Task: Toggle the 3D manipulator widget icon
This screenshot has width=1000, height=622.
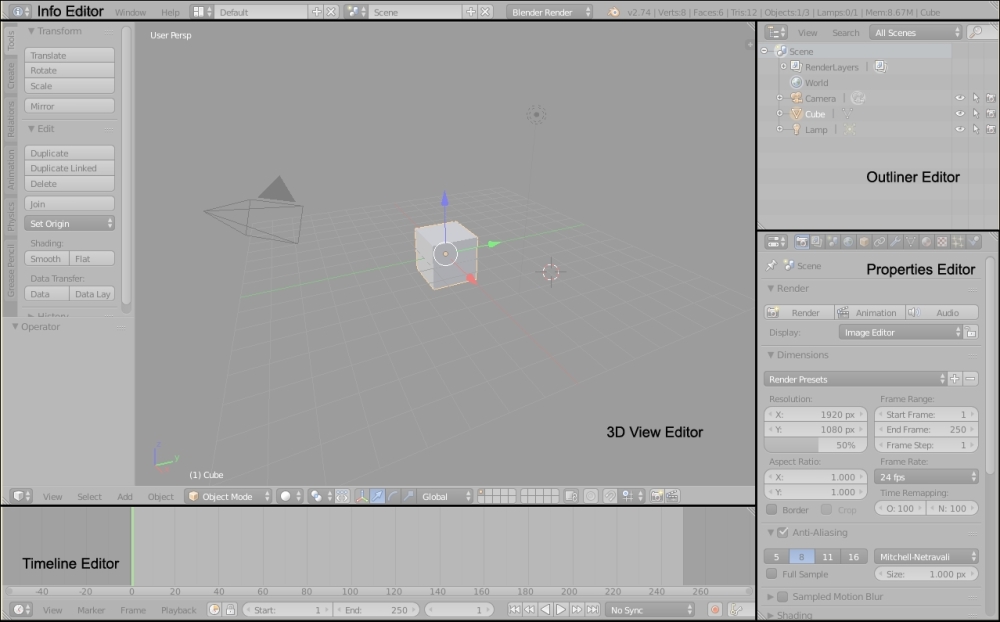Action: pyautogui.click(x=362, y=496)
